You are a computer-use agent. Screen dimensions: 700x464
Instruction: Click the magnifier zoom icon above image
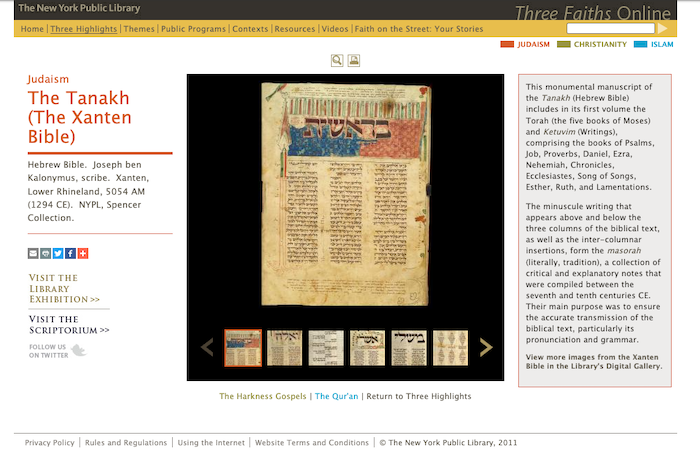coord(337,60)
